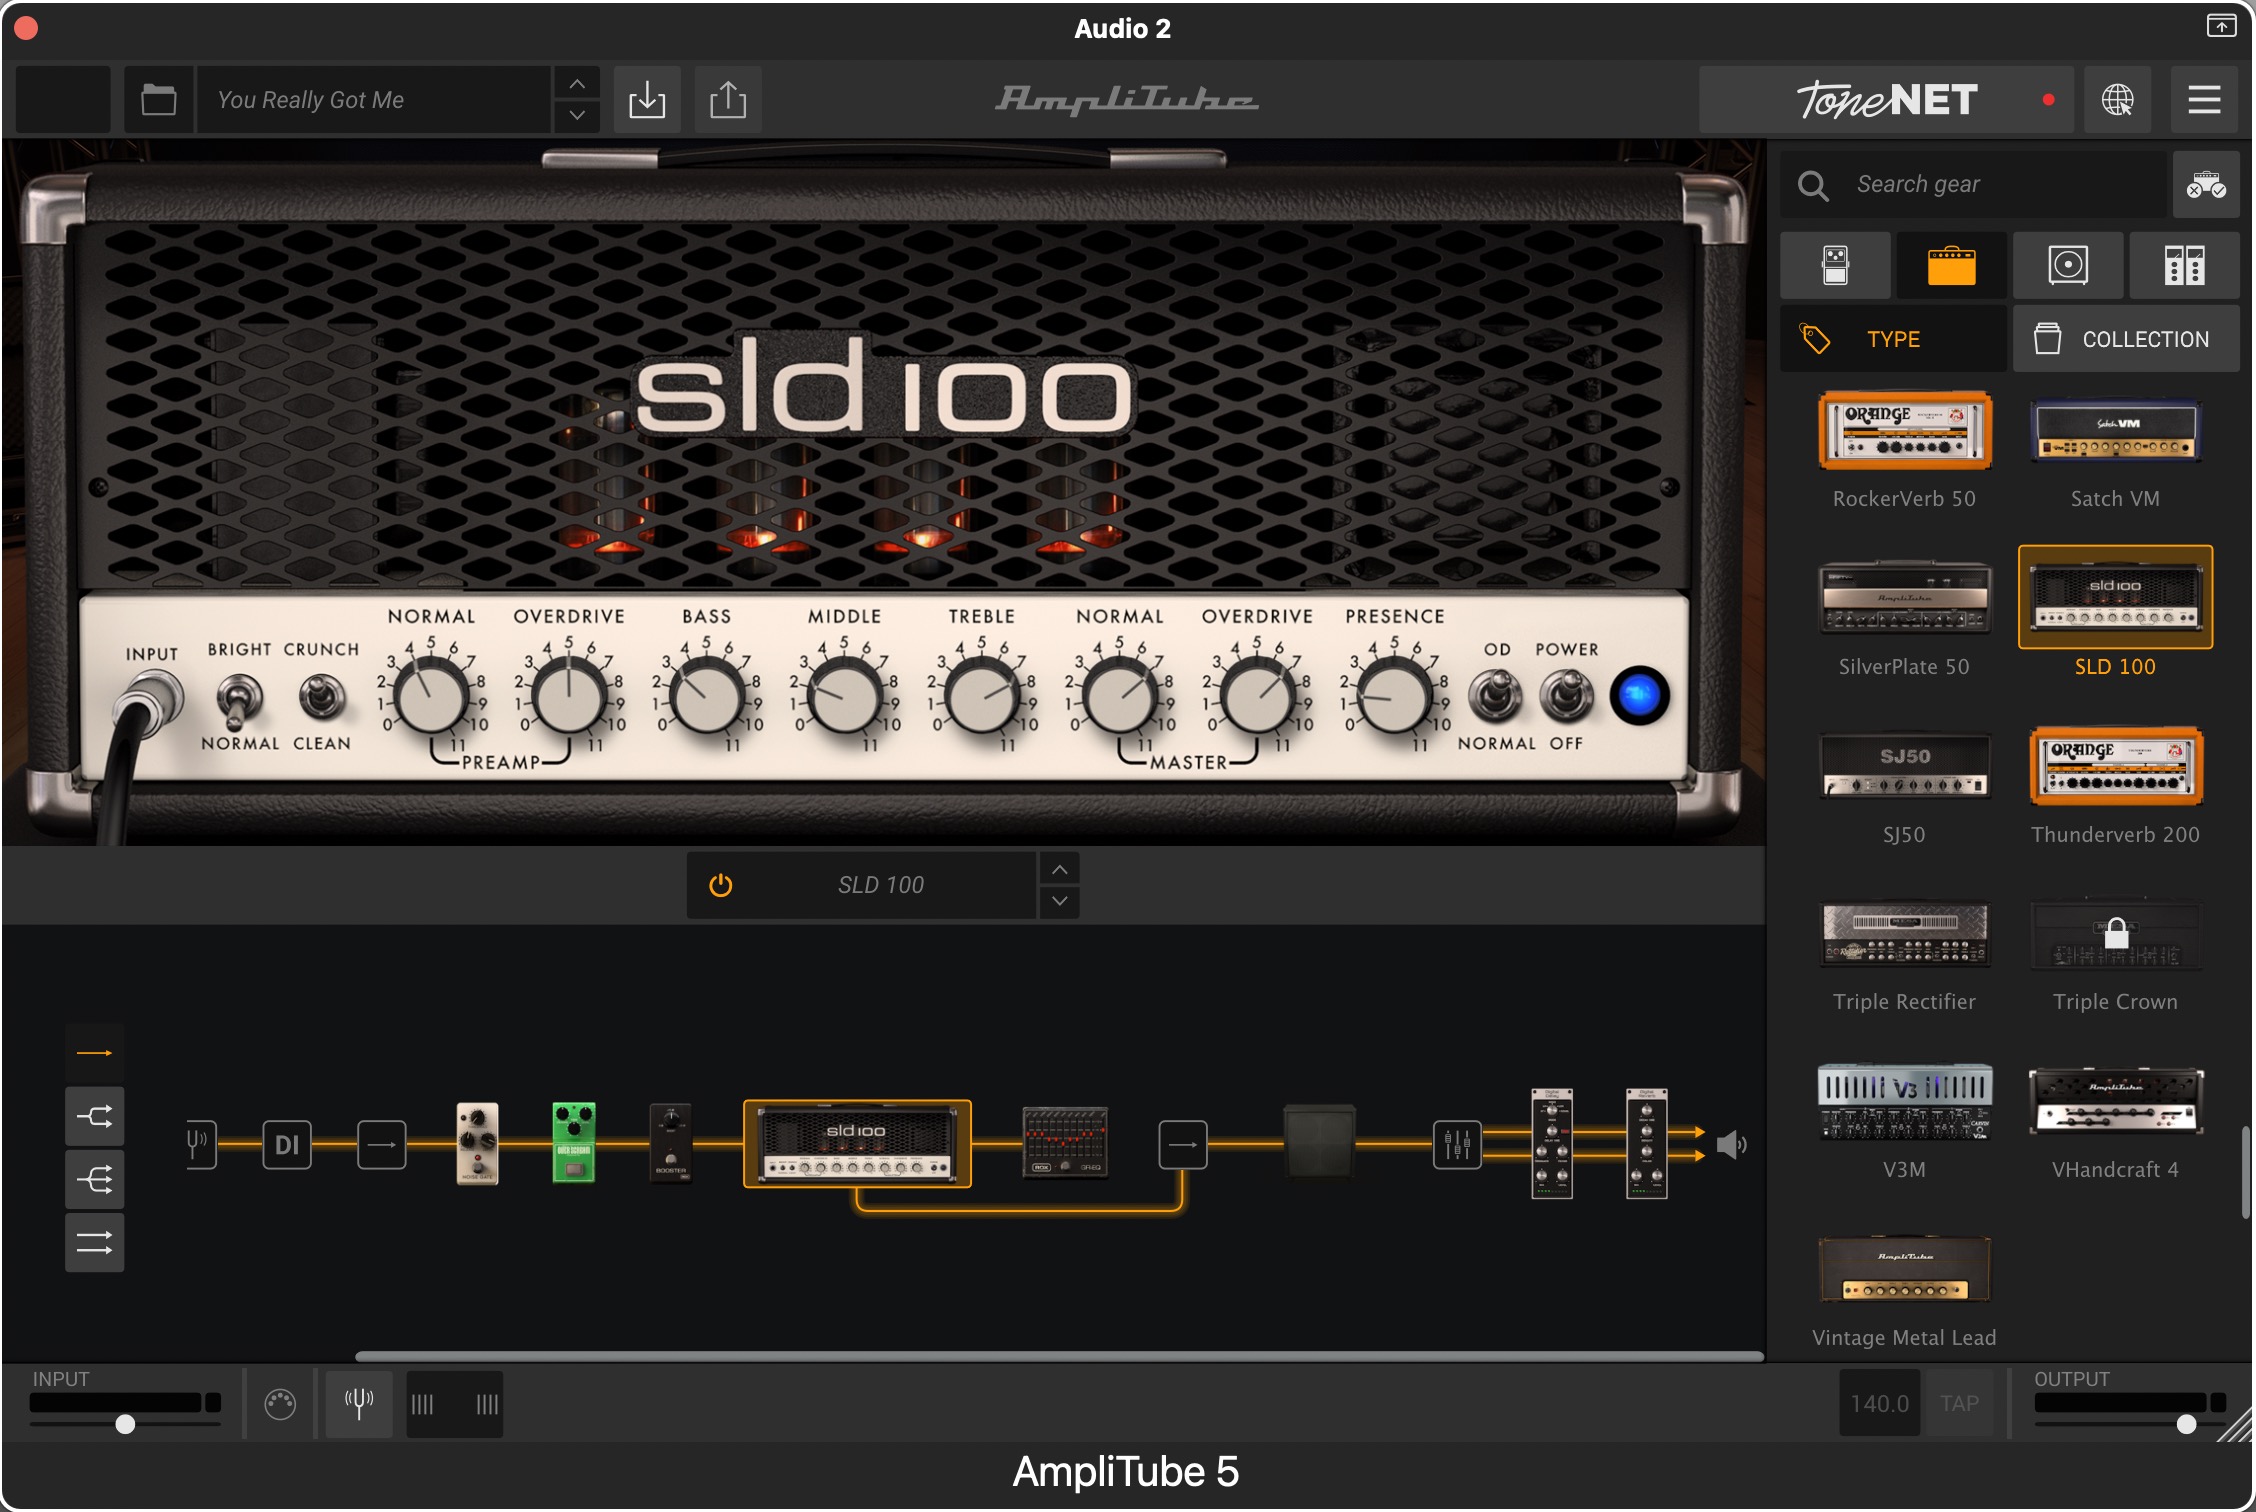Choose the Satch VM amp thumbnail
The height and width of the screenshot is (1512, 2256).
coord(2115,431)
